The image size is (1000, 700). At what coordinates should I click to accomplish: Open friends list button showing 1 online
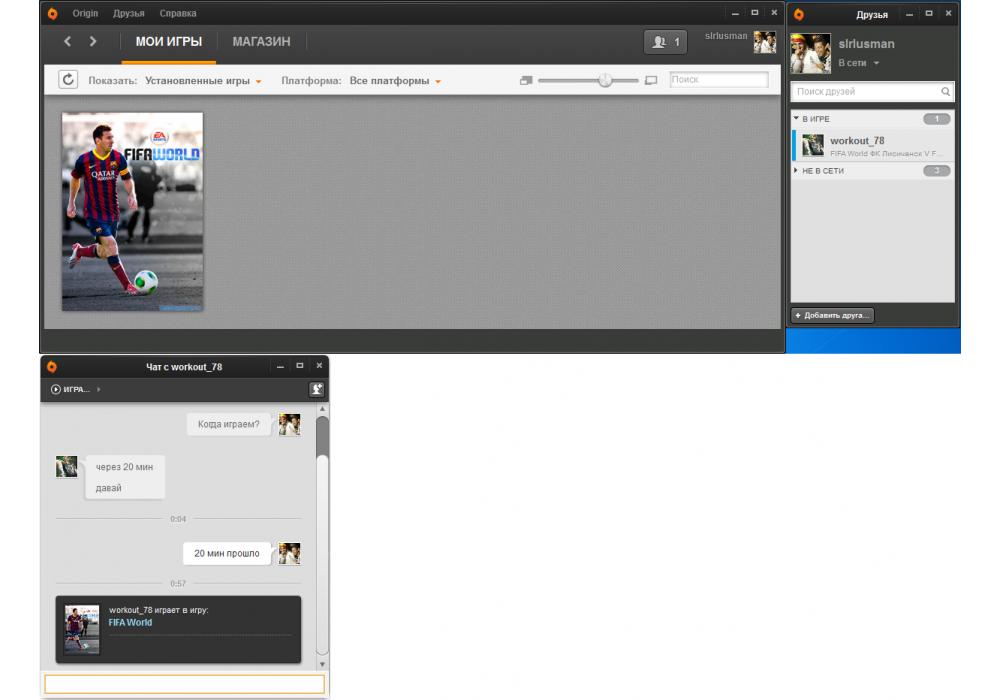click(665, 42)
